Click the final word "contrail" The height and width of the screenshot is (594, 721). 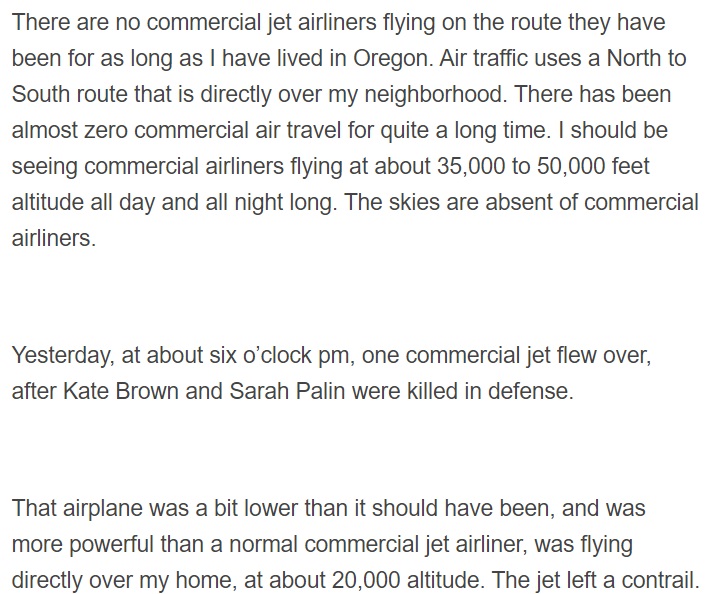pyautogui.click(x=660, y=579)
